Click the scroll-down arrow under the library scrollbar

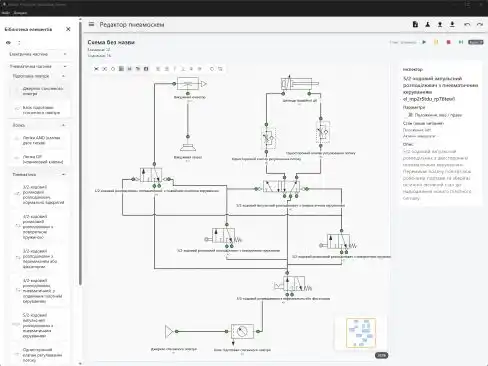coord(80,363)
